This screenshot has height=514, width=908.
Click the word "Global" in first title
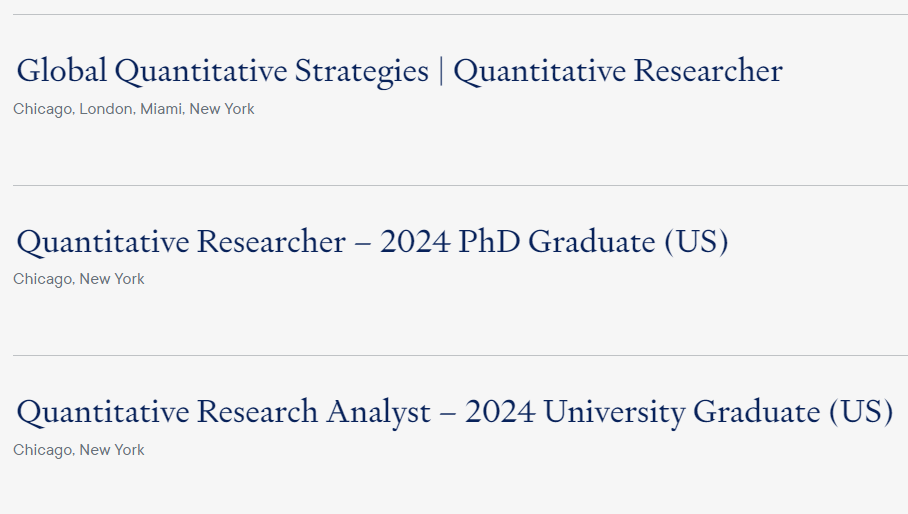click(x=61, y=70)
